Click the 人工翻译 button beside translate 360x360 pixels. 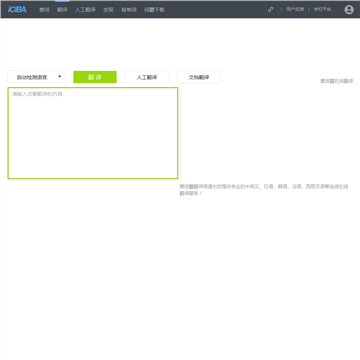coord(147,77)
